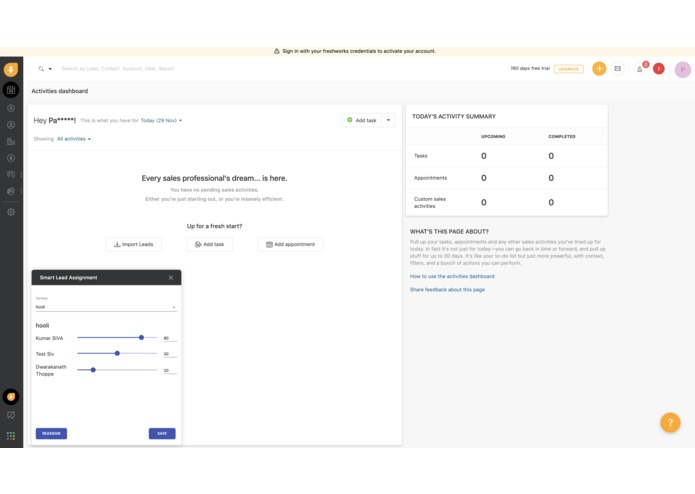Click the orange help question mark button

coord(670,423)
